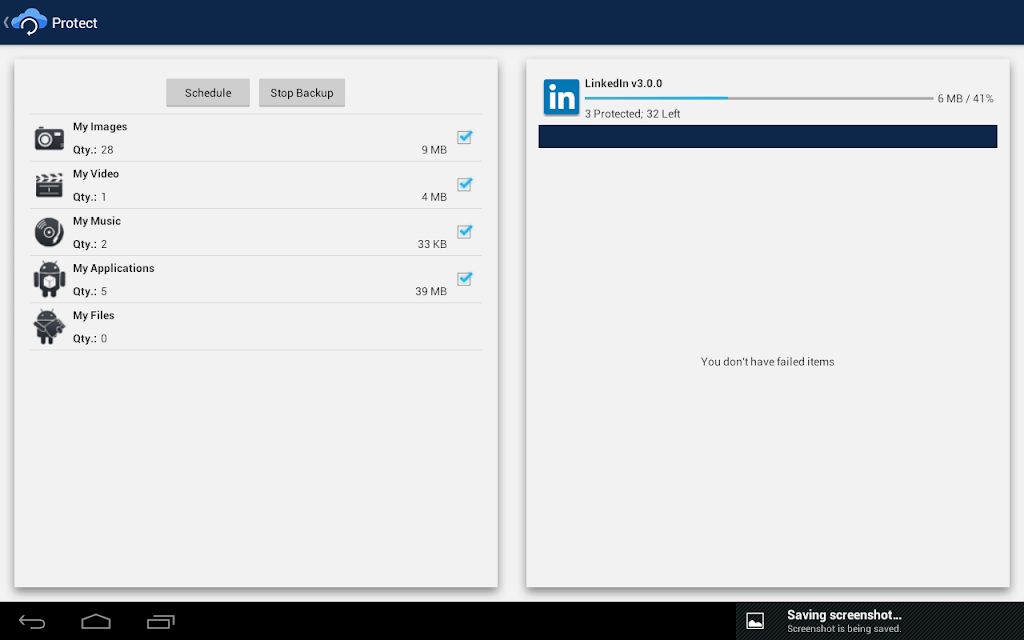The height and width of the screenshot is (640, 1024).
Task: Tap the Android home navigation icon
Action: click(x=96, y=621)
